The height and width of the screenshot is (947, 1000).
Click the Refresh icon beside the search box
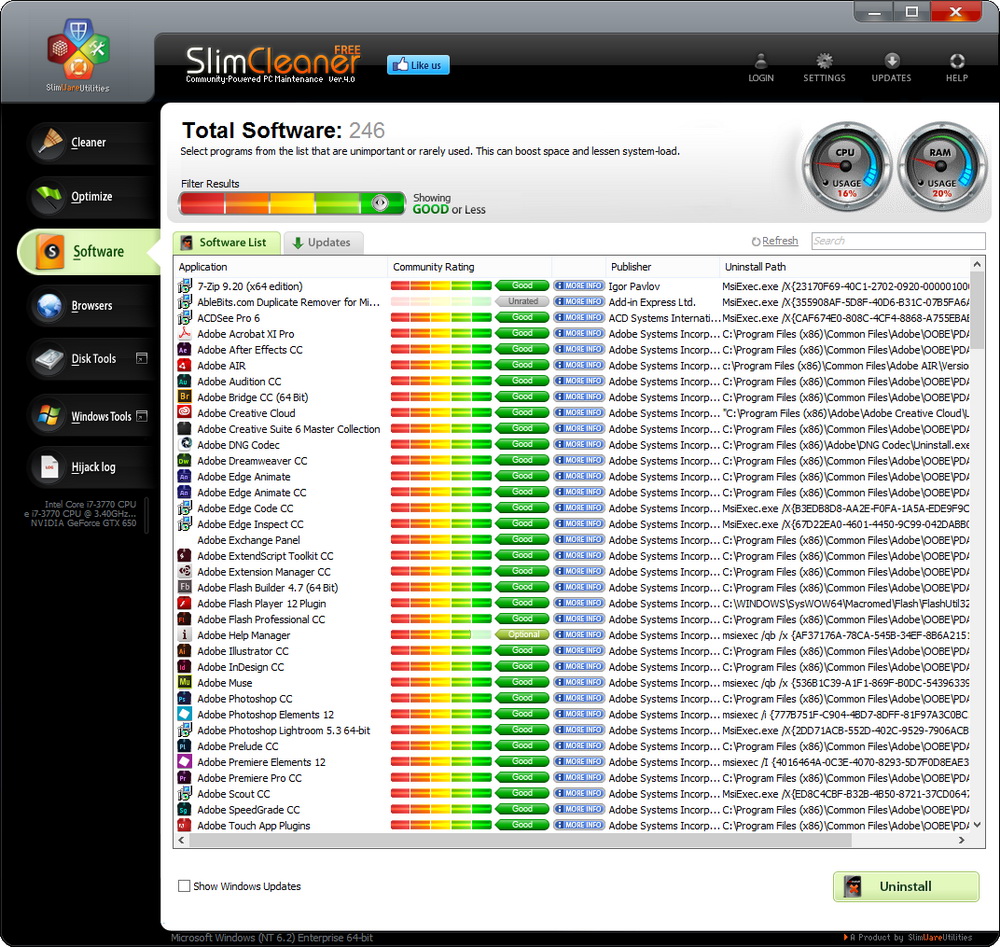[756, 242]
